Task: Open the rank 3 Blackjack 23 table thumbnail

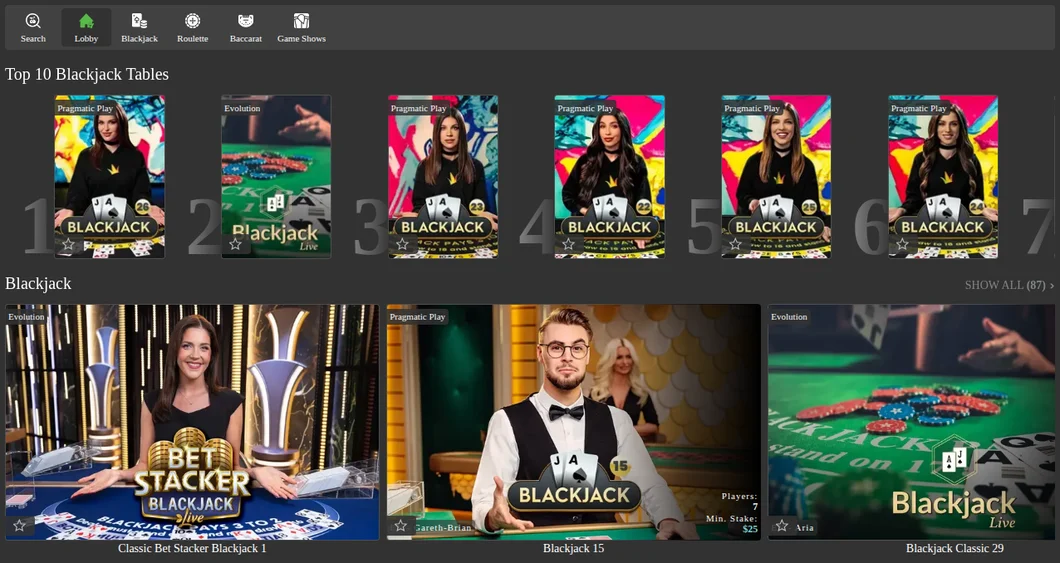Action: pyautogui.click(x=443, y=176)
